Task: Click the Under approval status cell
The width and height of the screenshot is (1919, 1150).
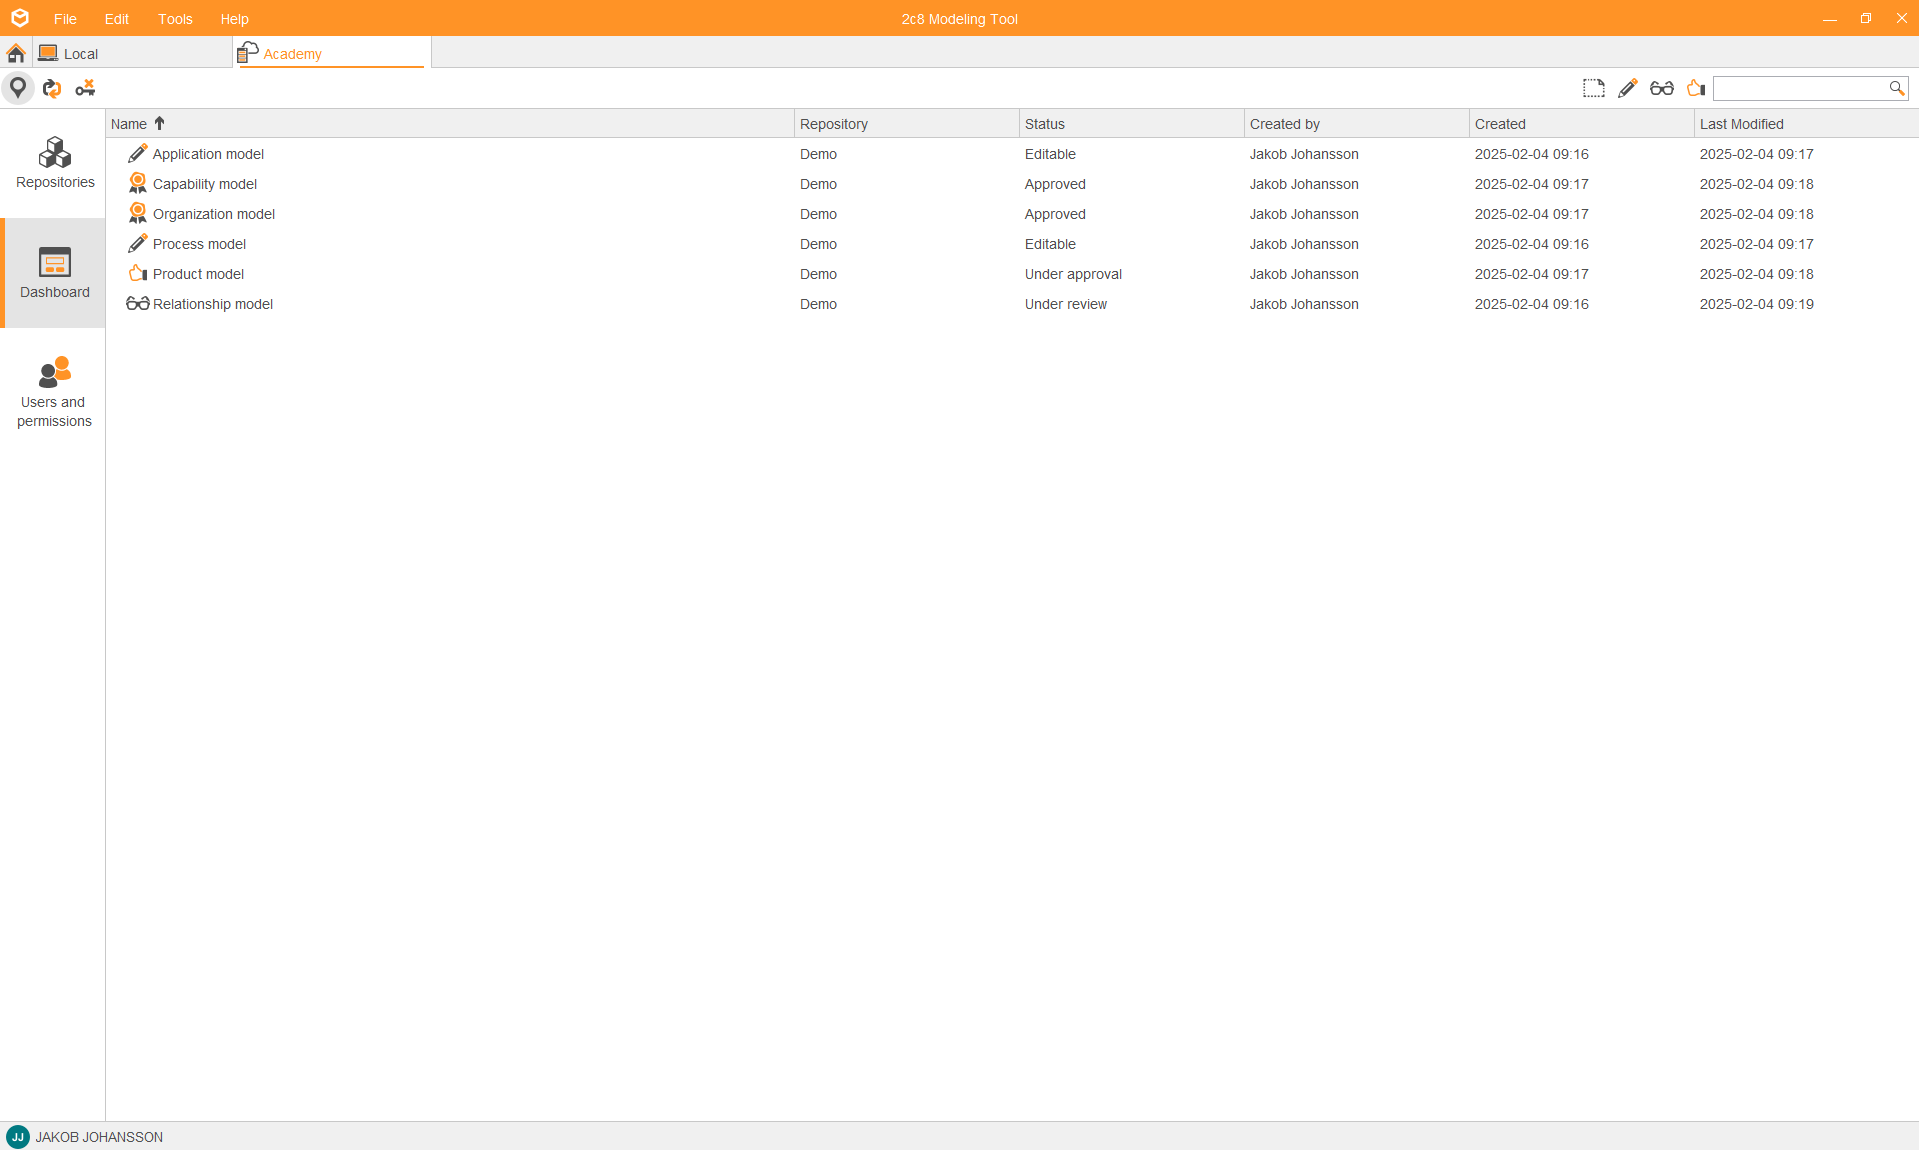Action: tap(1073, 274)
